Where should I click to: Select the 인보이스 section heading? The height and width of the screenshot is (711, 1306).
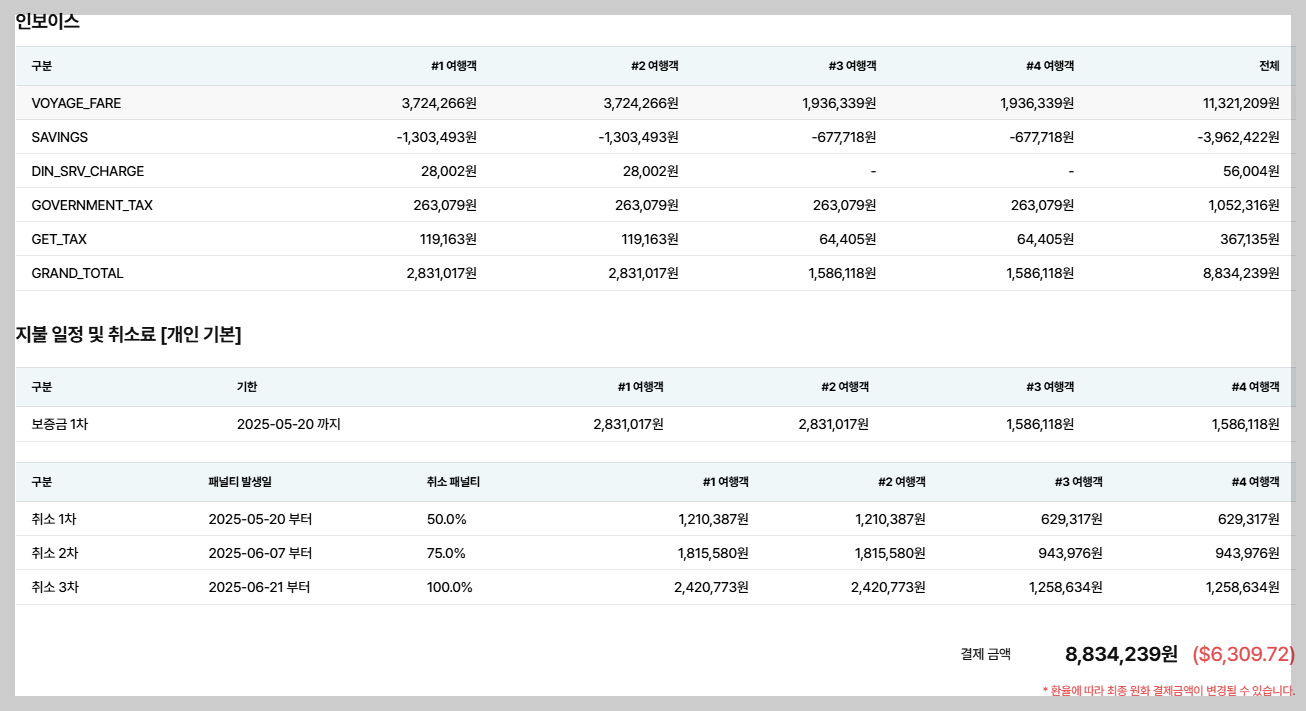tap(47, 21)
